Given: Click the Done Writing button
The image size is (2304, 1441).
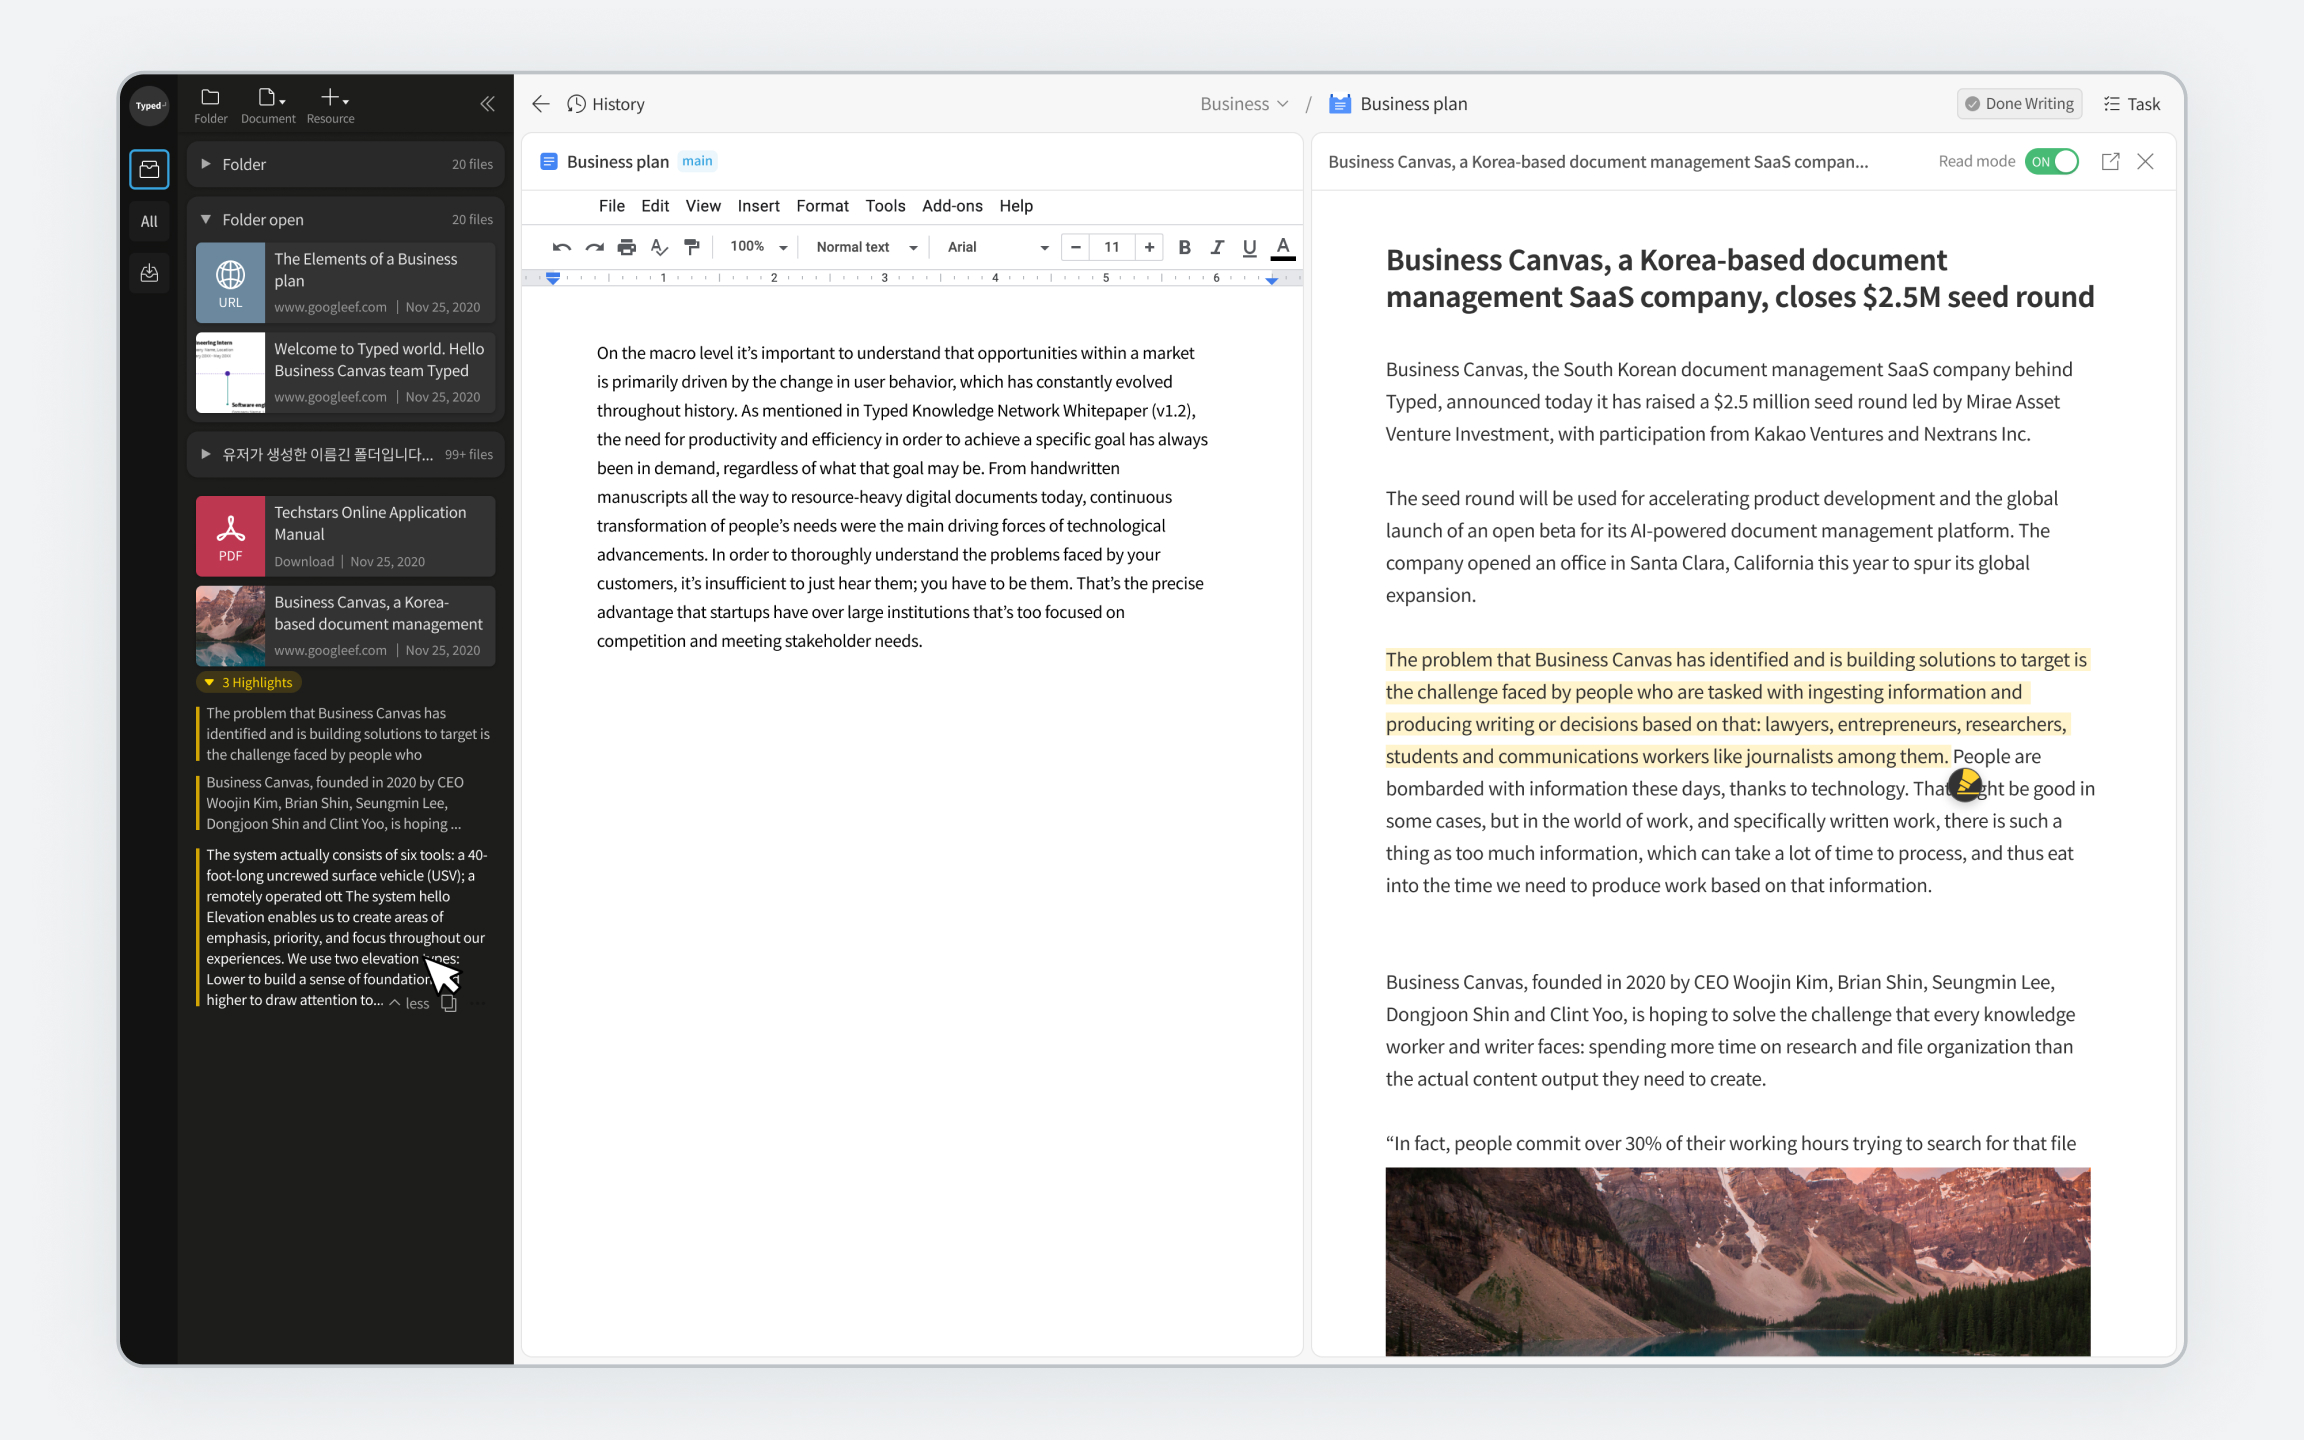Looking at the screenshot, I should click(2019, 104).
